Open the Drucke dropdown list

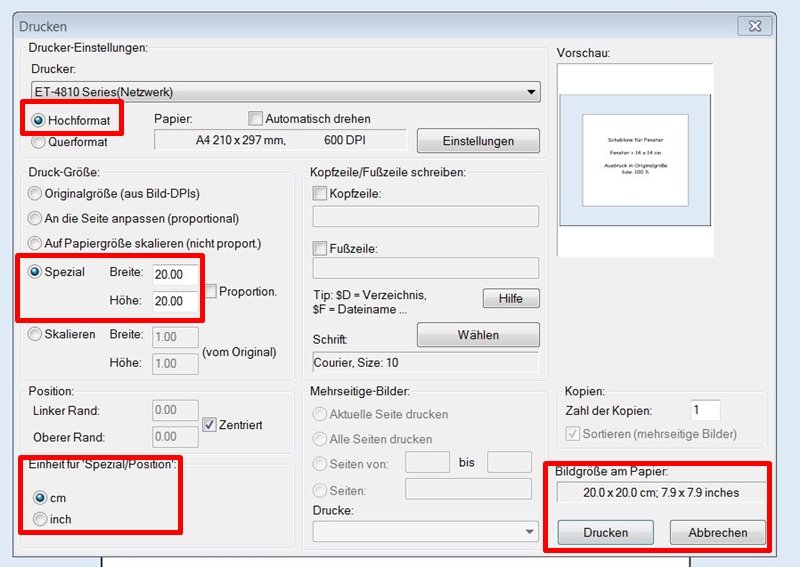point(426,532)
